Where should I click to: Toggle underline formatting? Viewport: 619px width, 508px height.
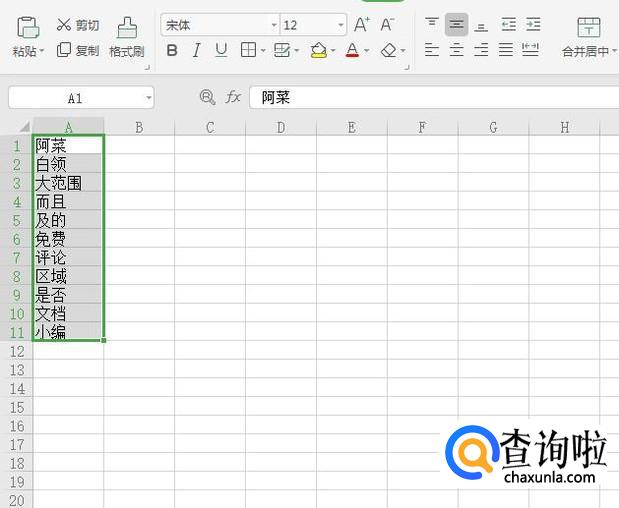[x=221, y=51]
